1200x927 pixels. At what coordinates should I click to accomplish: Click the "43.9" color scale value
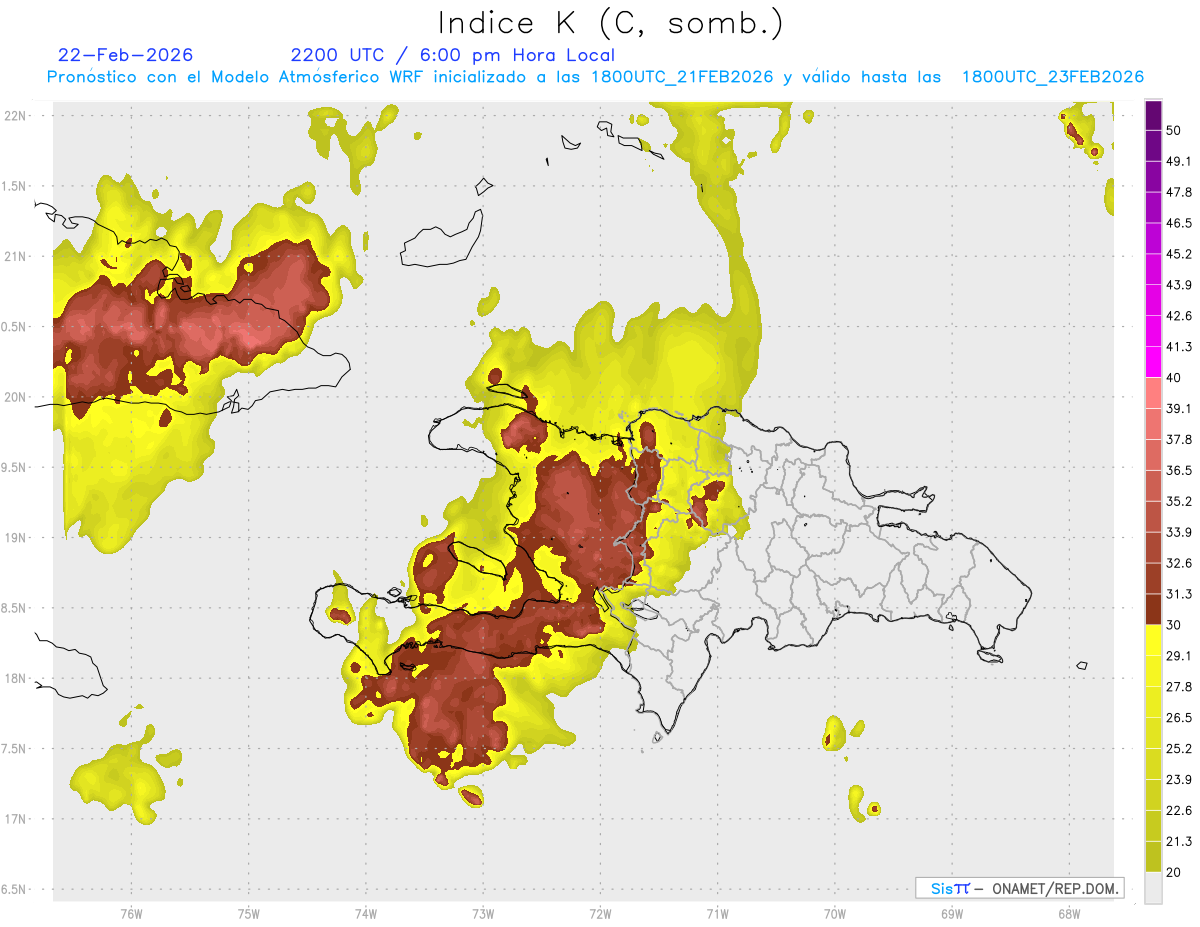tap(1180, 285)
